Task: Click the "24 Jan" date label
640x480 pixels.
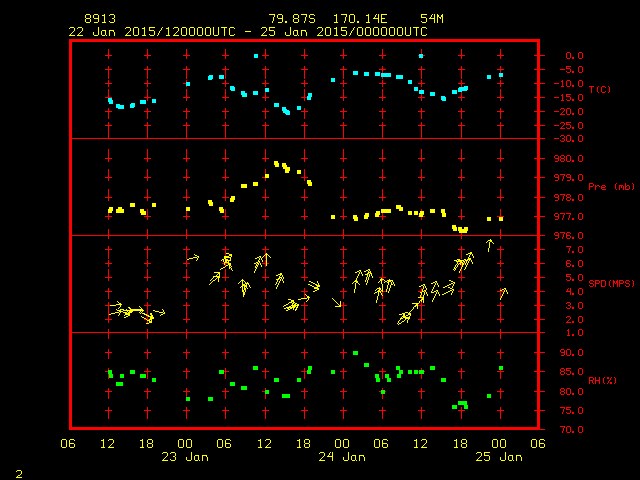Action: click(342, 457)
